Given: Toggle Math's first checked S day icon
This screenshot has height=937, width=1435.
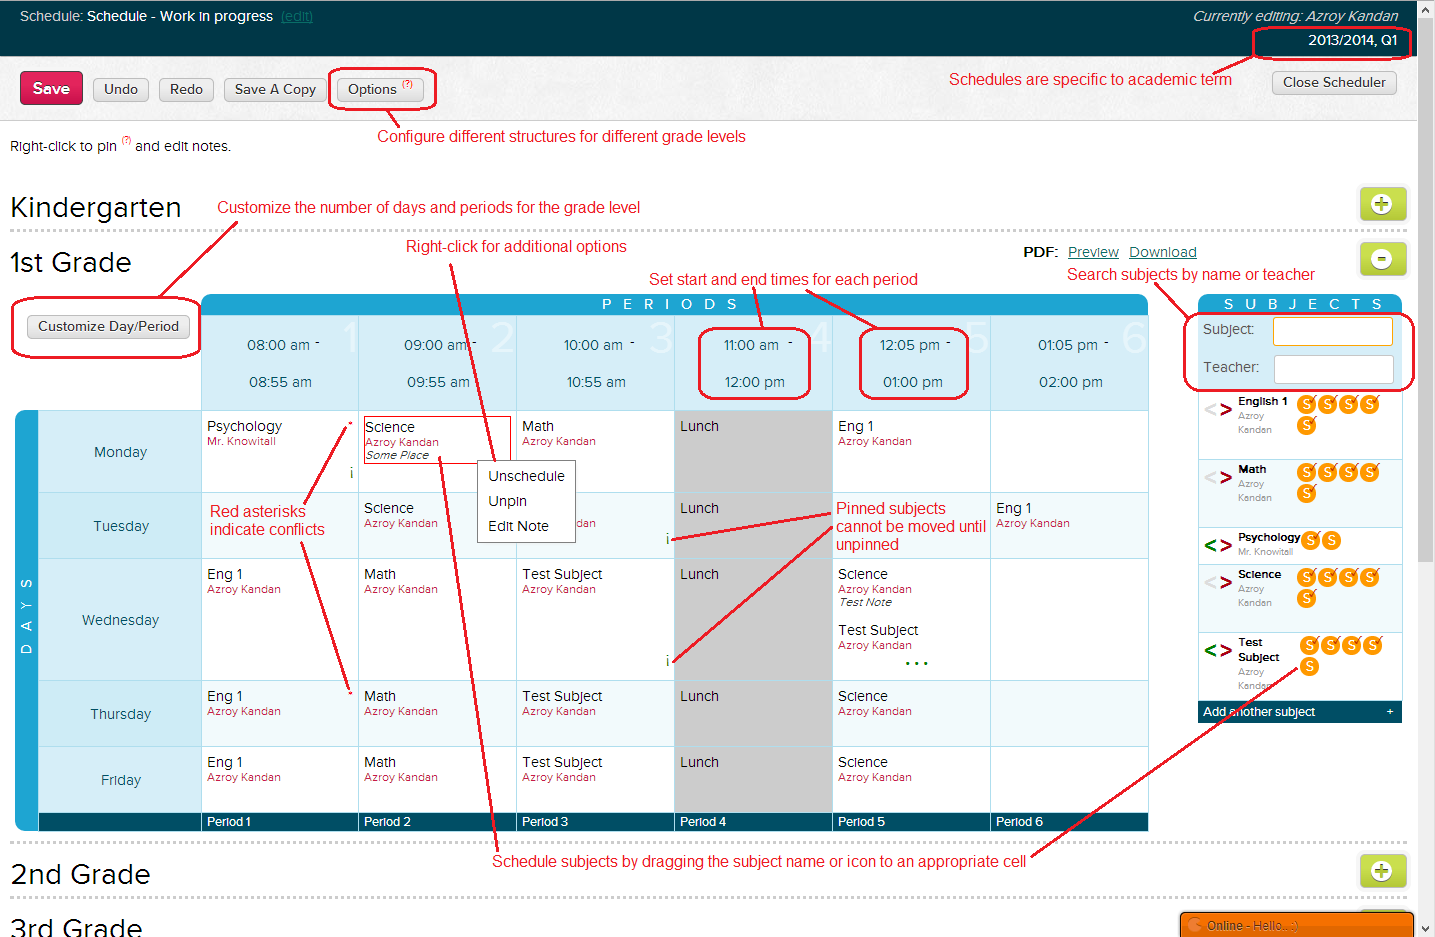Looking at the screenshot, I should click(1306, 473).
